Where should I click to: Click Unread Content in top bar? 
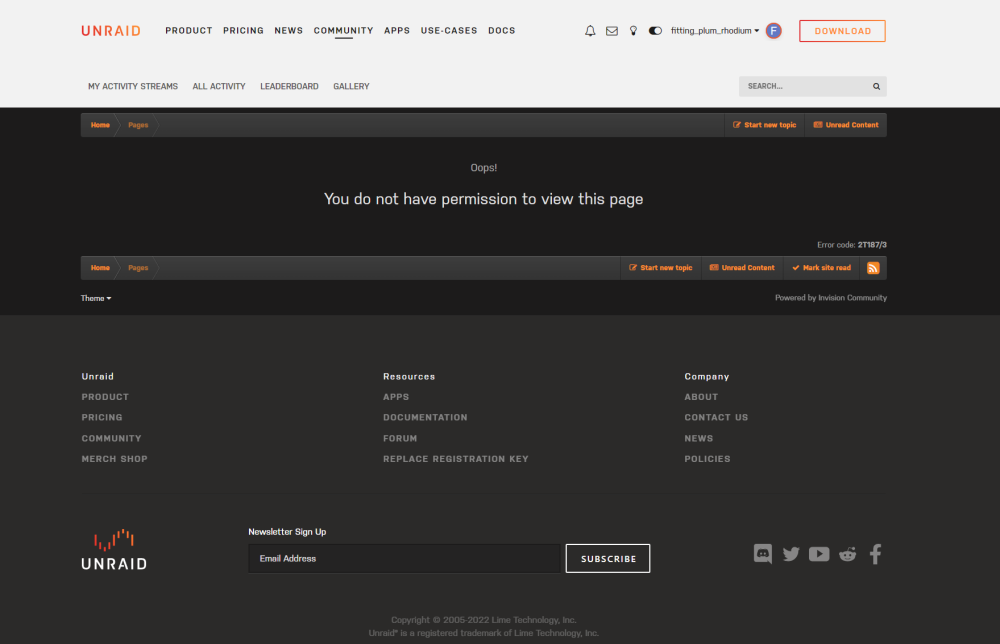click(846, 125)
